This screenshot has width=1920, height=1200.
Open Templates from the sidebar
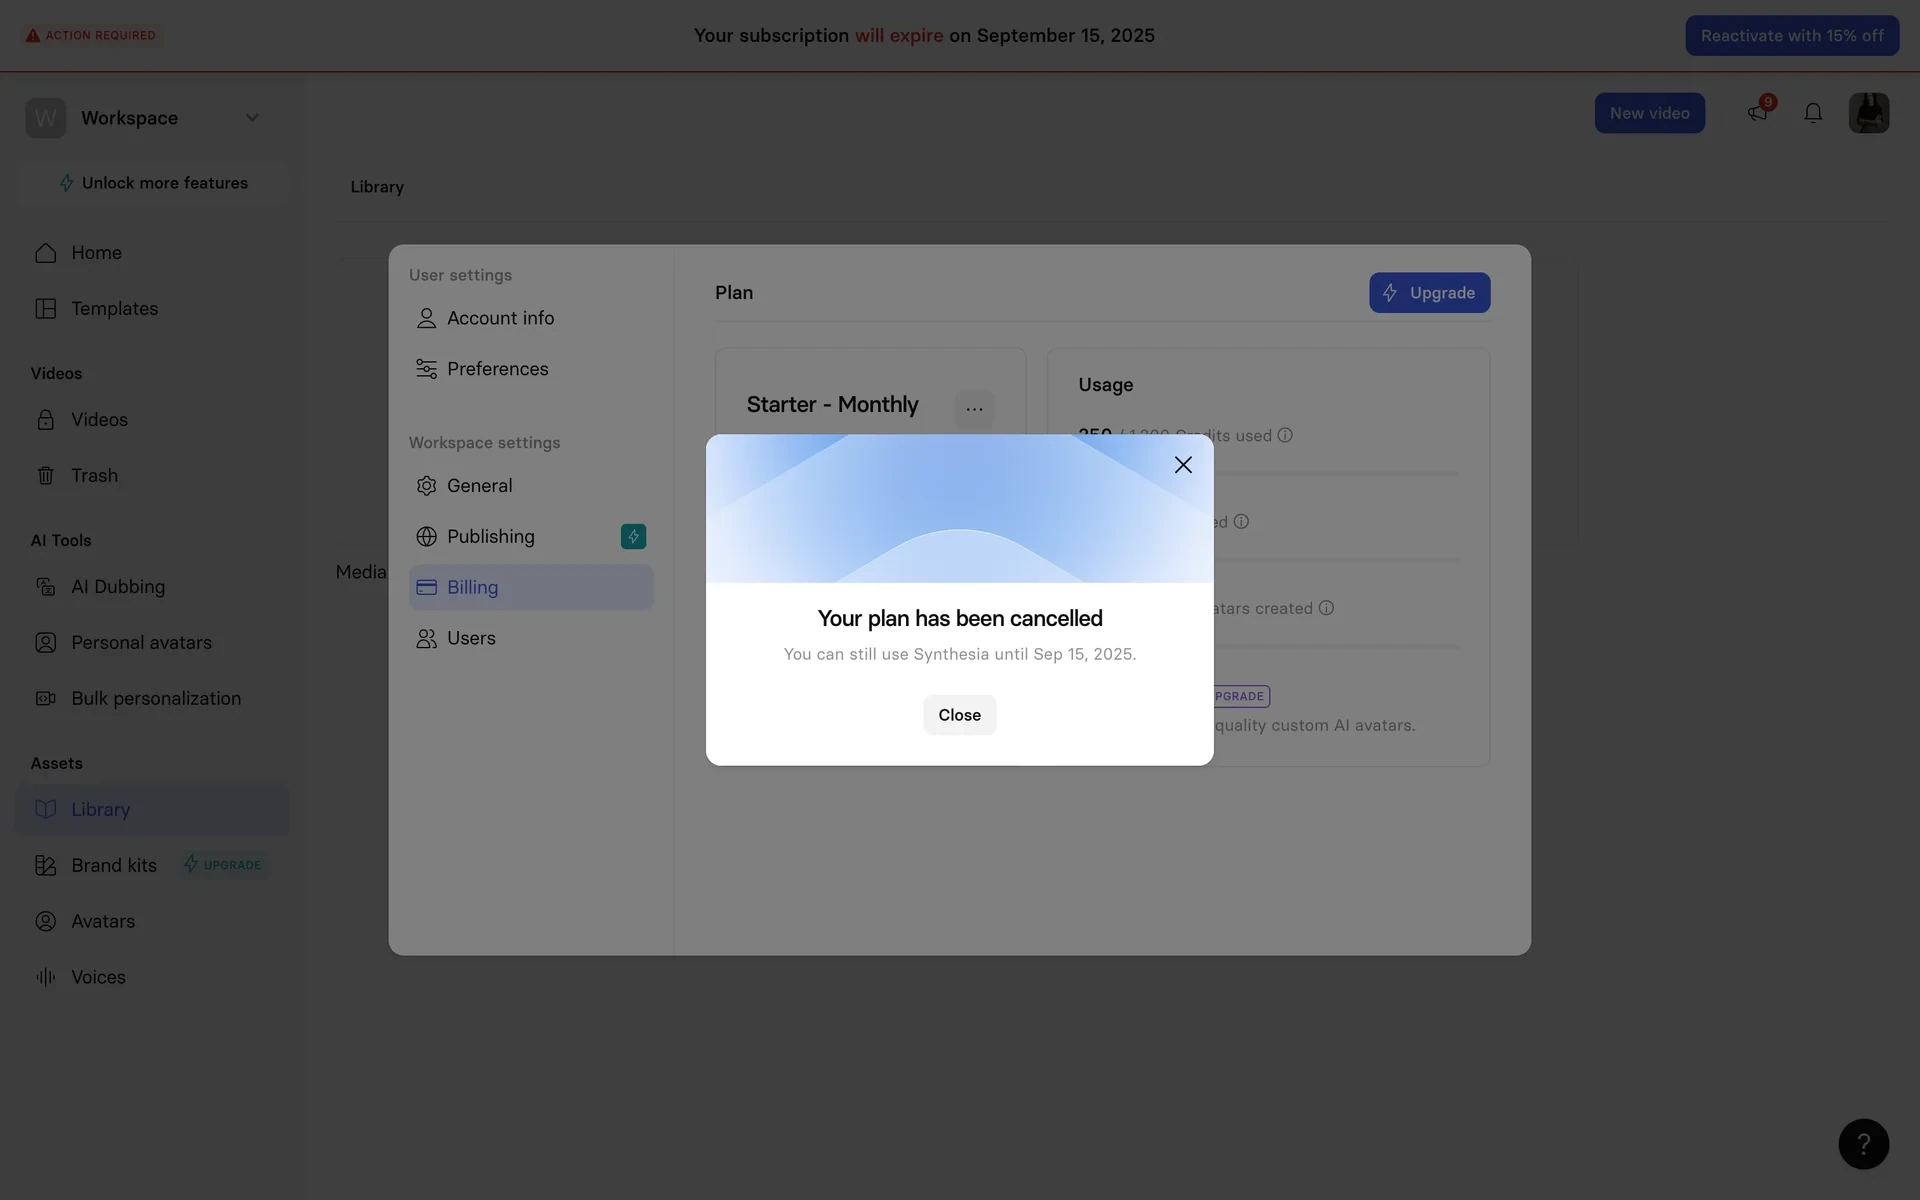(x=152, y=309)
